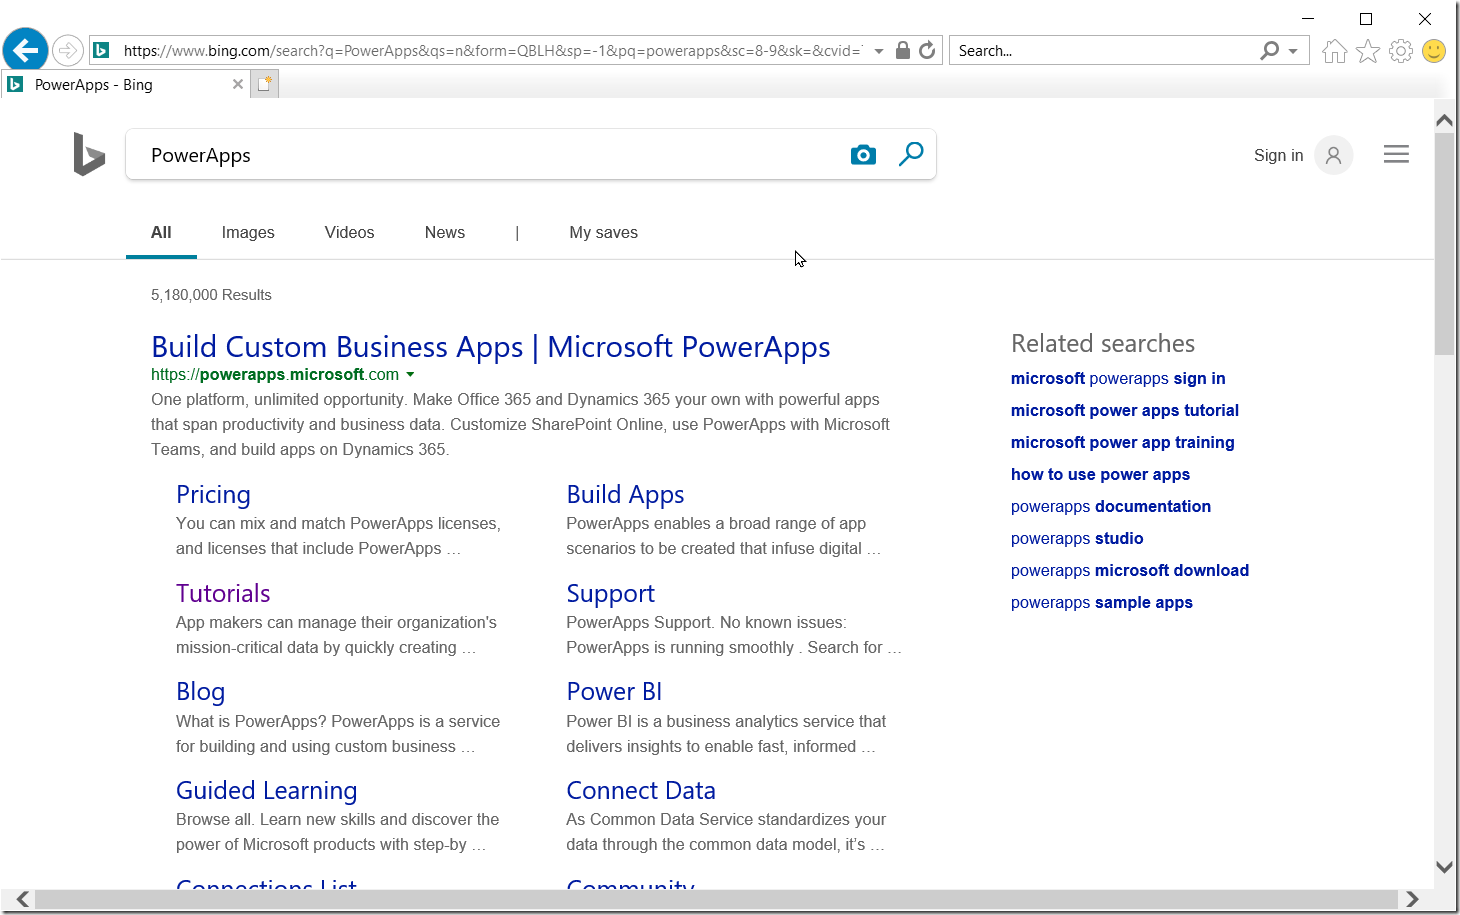The width and height of the screenshot is (1460, 915).
Task: Open the Tutorials sublink
Action: coord(223,593)
